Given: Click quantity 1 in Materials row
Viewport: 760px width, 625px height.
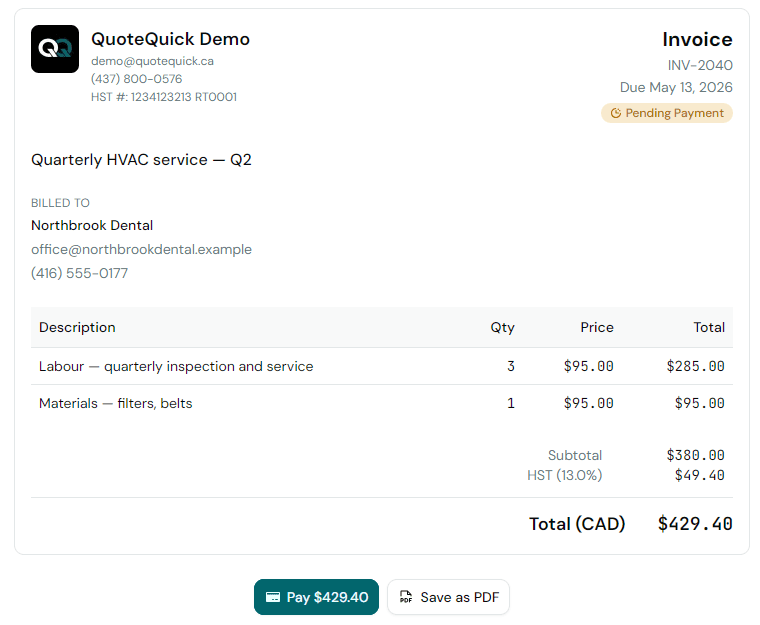Looking at the screenshot, I should [x=511, y=403].
